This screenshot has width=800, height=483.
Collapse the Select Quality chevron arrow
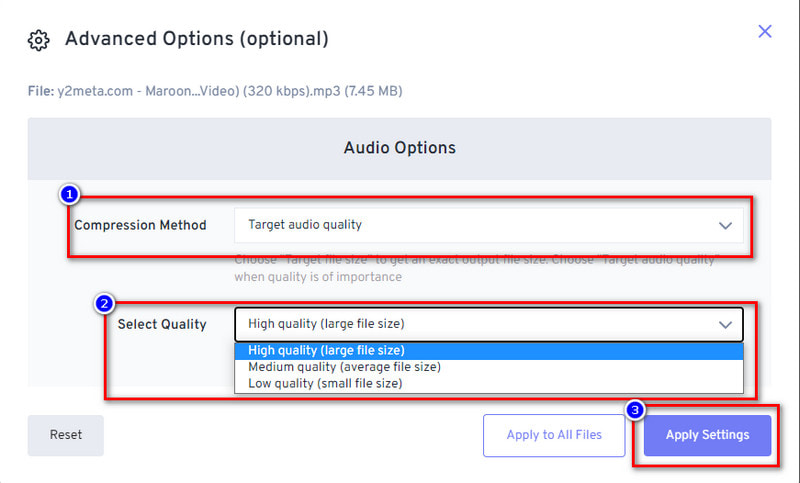pyautogui.click(x=725, y=324)
